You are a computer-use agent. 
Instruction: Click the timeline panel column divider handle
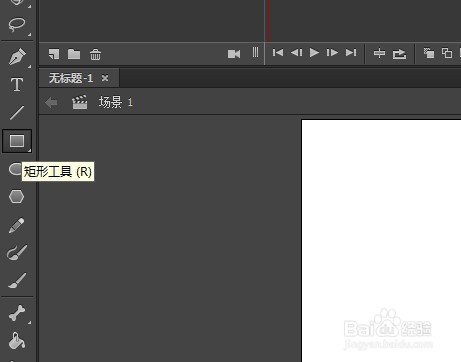(255, 52)
